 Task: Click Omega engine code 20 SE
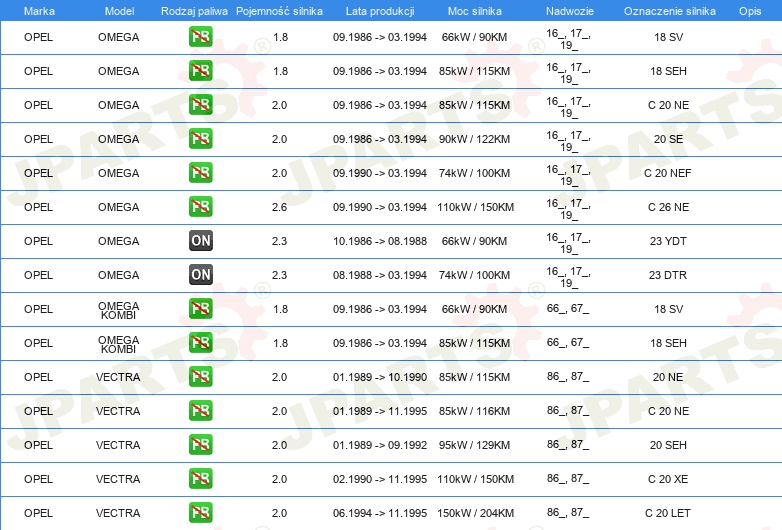[x=668, y=139]
